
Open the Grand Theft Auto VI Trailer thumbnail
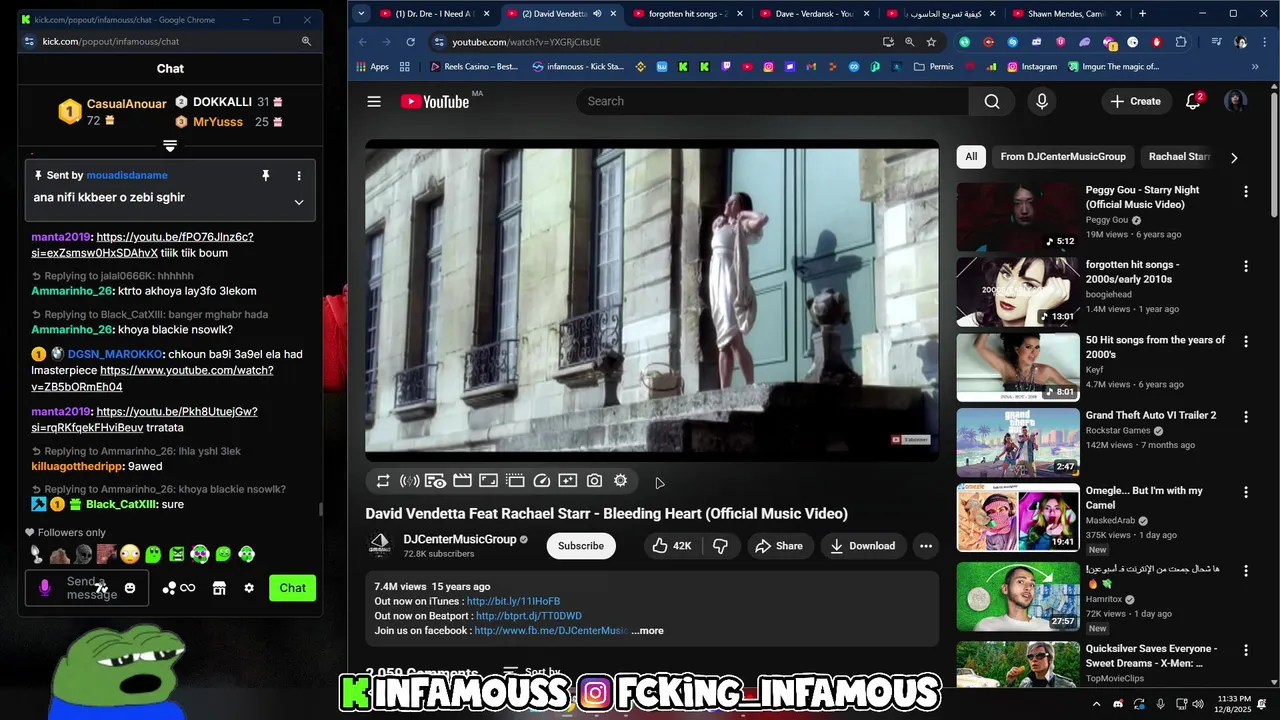pyautogui.click(x=1018, y=442)
